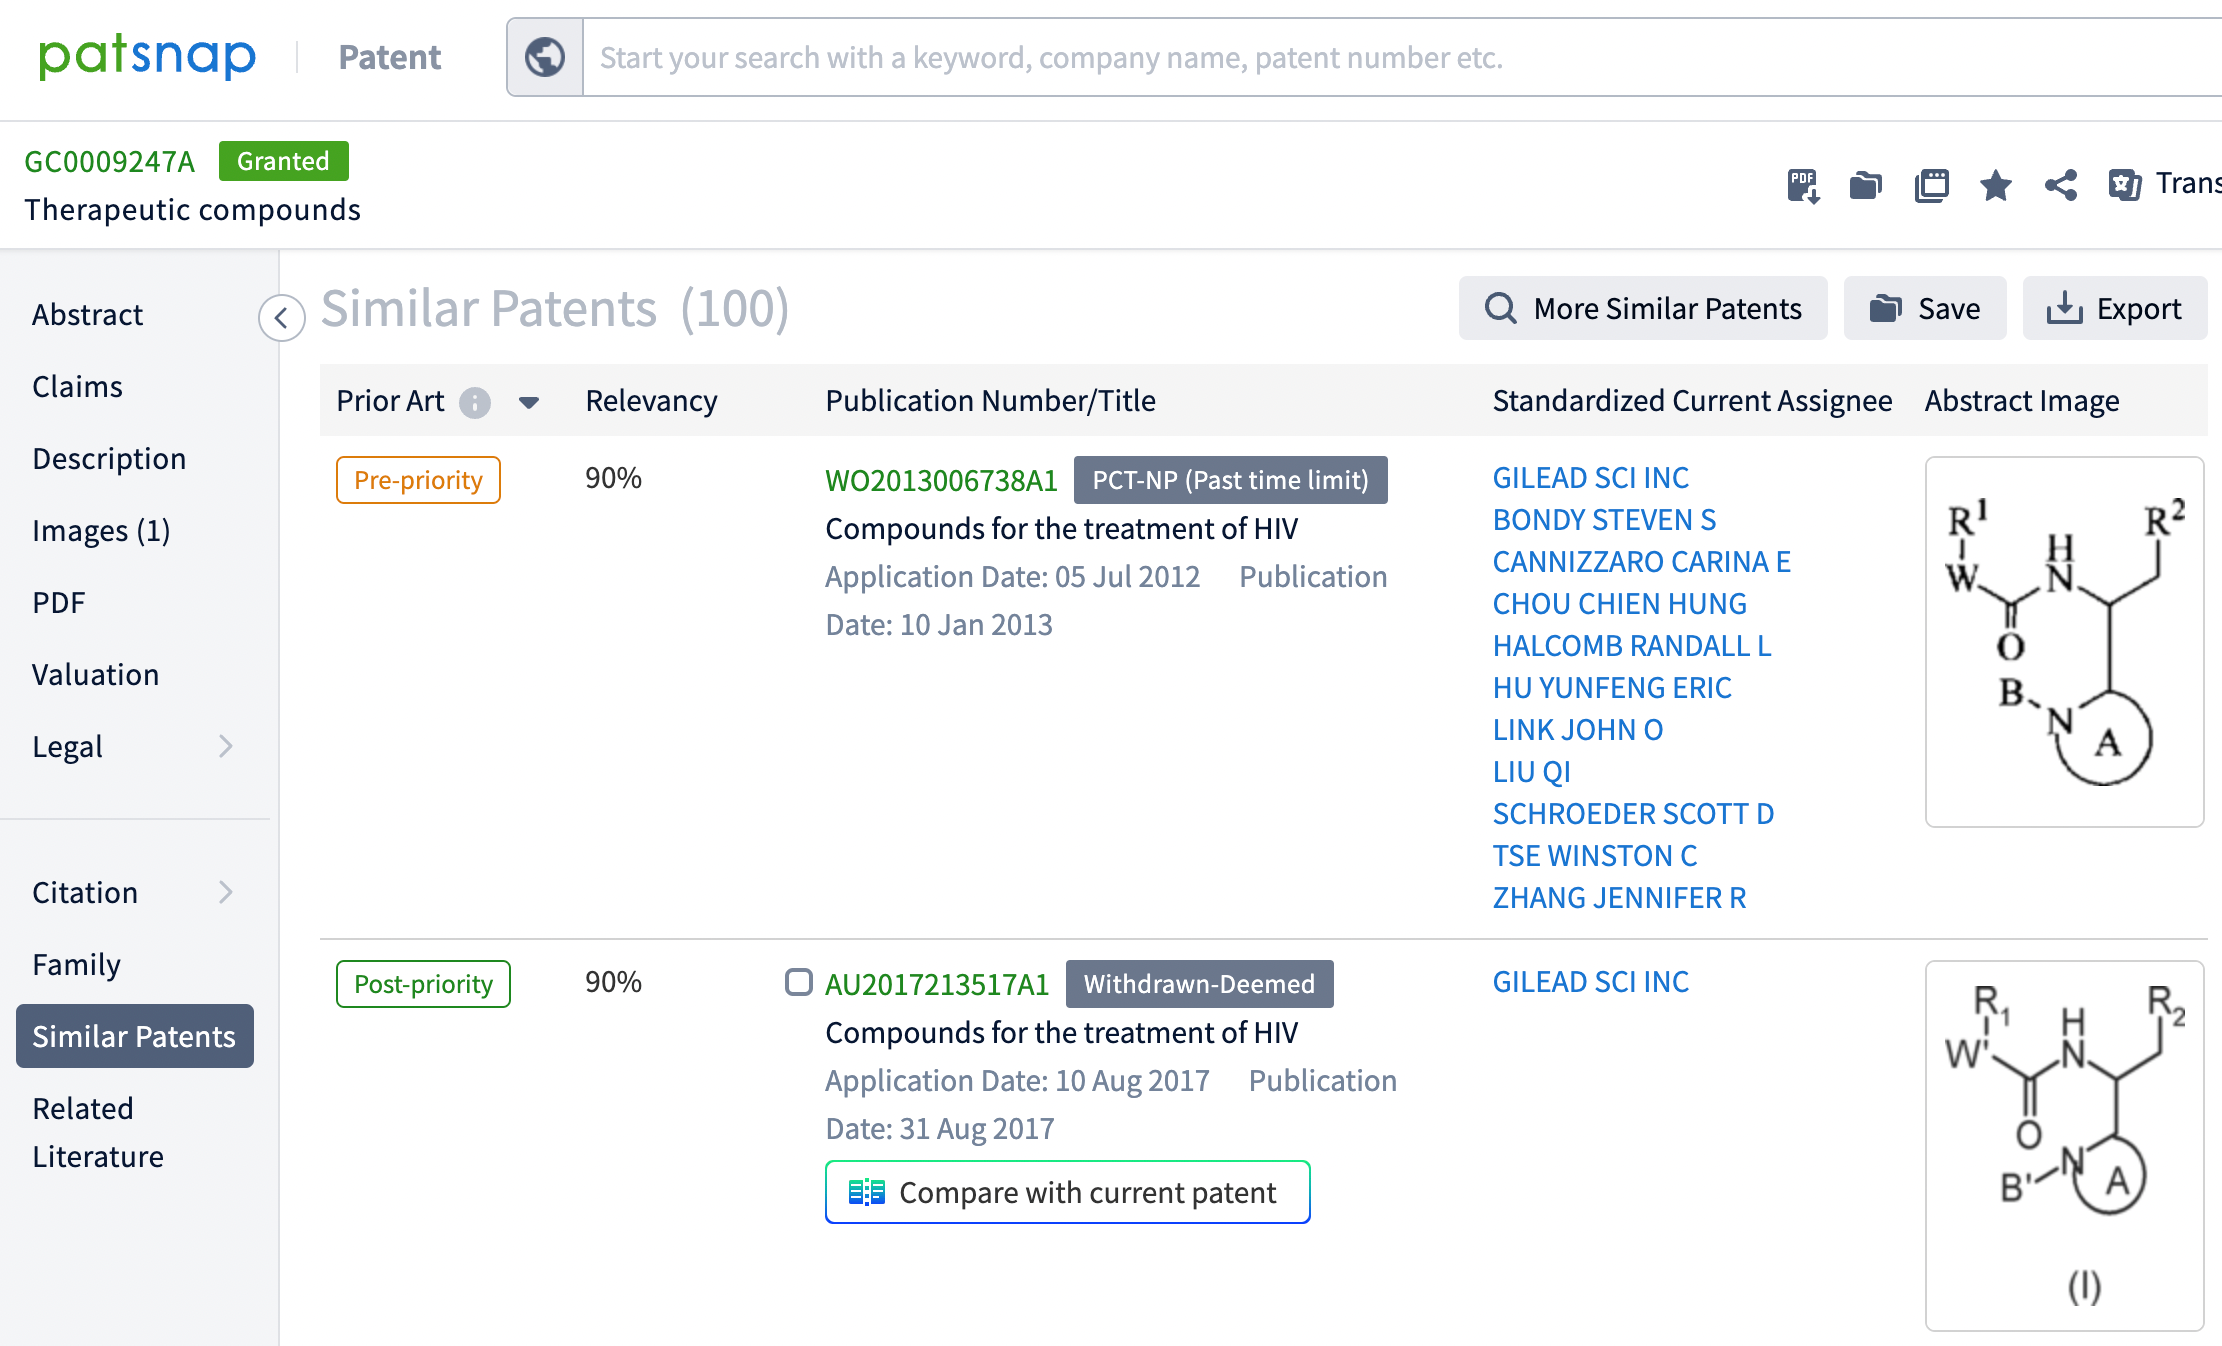Screen dimensions: 2222x1346
Task: Click More Similar Patents button
Action: point(1642,308)
